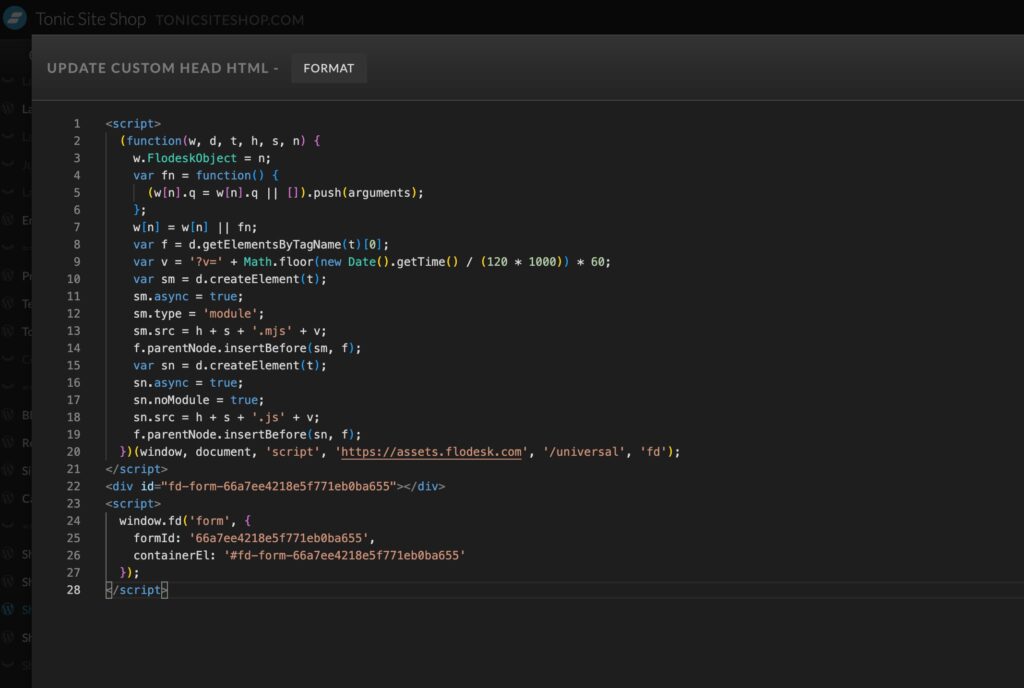This screenshot has height=688, width=1024.
Task: Click the 'sm.async = true;' line
Action: click(188, 296)
